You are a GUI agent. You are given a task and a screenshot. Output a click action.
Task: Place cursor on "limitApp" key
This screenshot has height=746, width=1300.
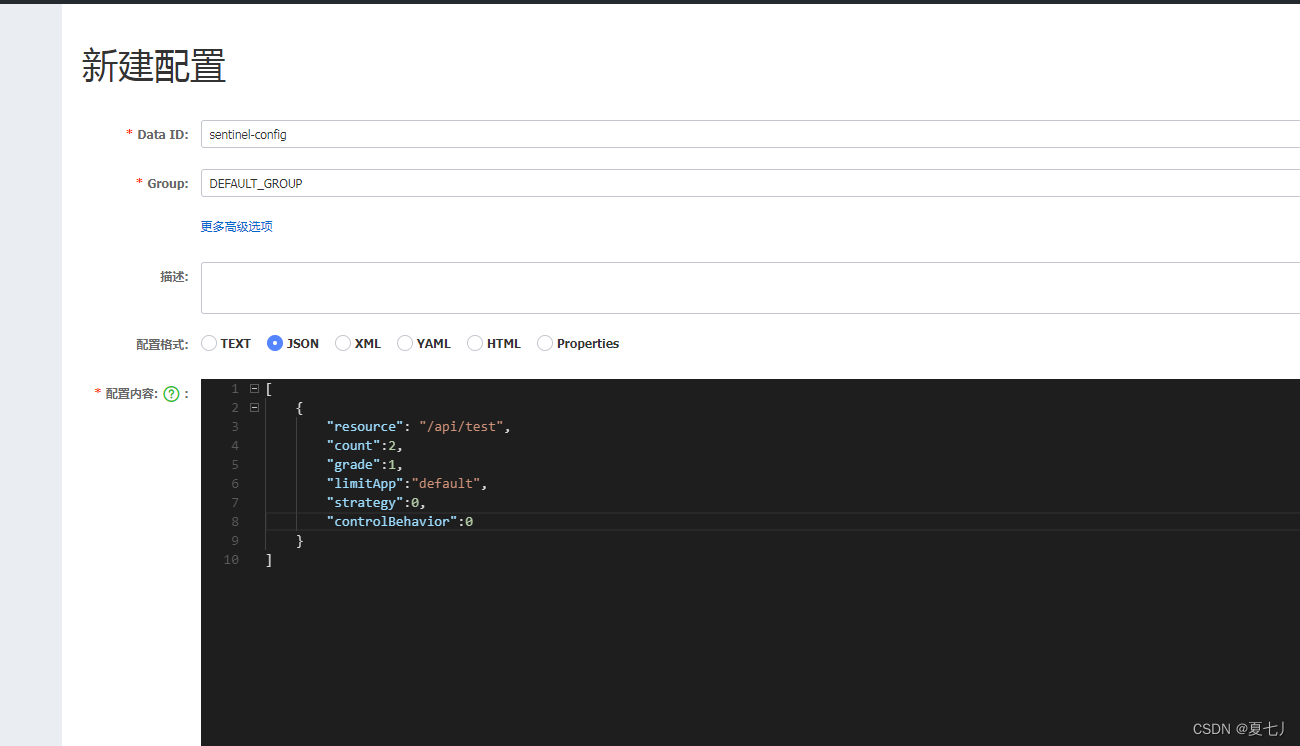(365, 483)
